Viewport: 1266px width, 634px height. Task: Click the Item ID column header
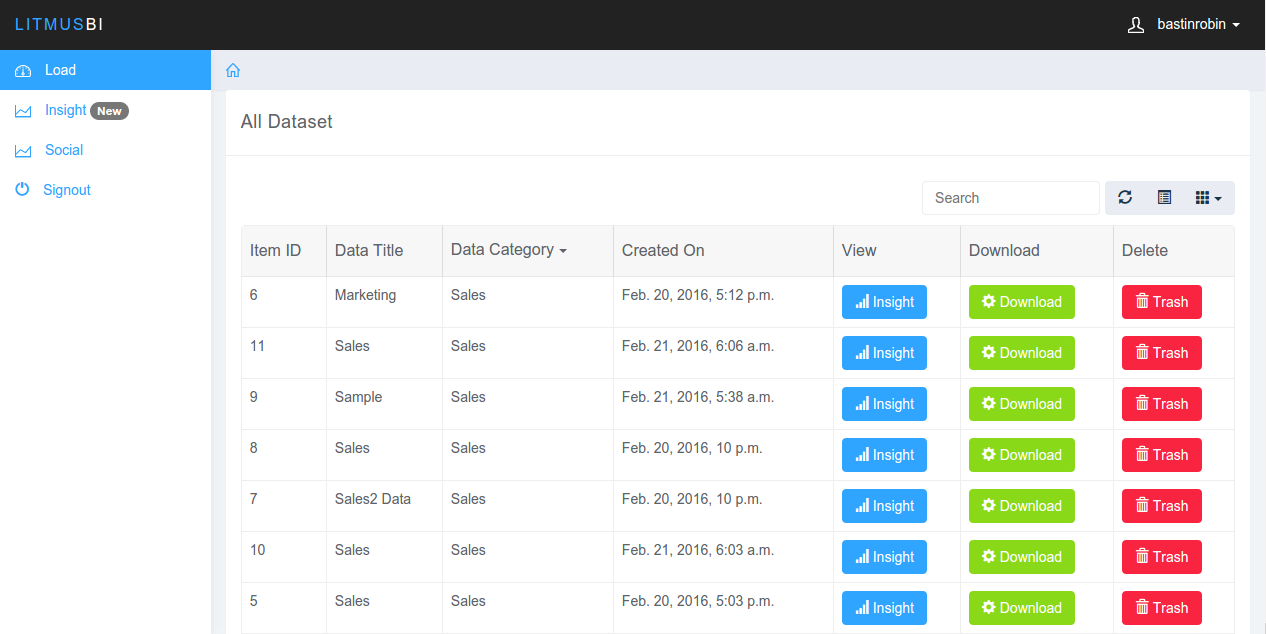pos(276,251)
